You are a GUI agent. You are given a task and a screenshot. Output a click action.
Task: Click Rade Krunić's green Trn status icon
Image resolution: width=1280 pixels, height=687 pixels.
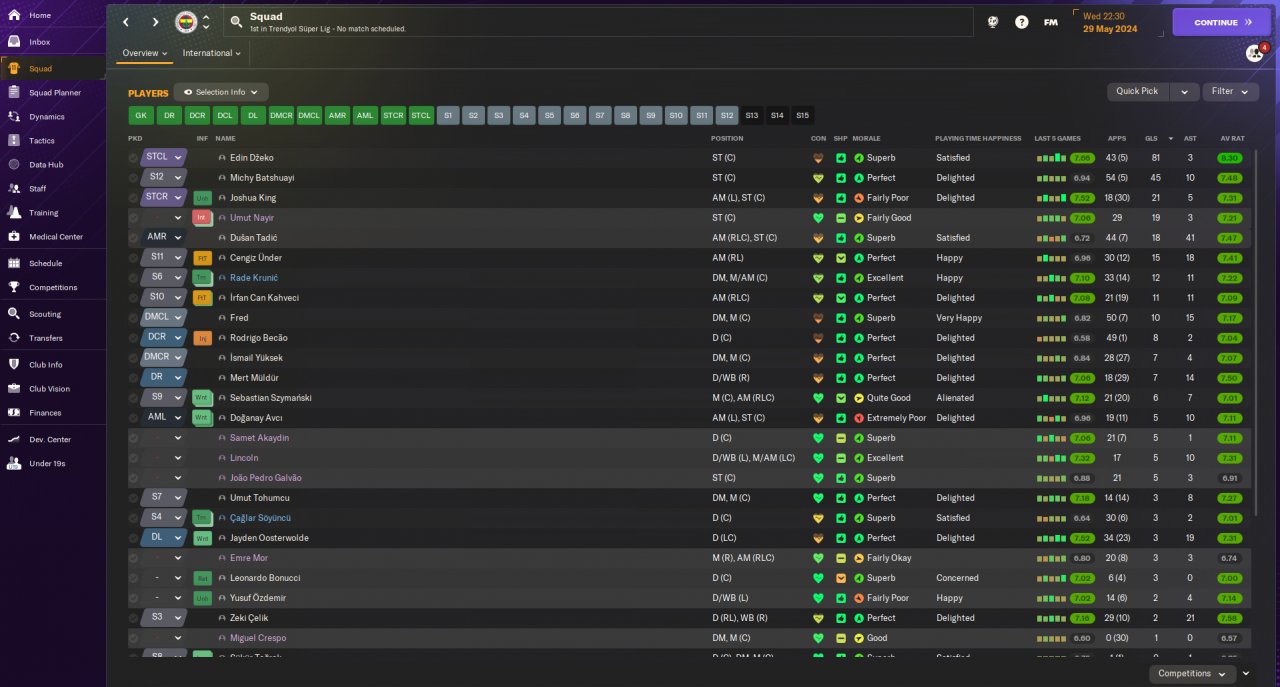[x=202, y=278]
